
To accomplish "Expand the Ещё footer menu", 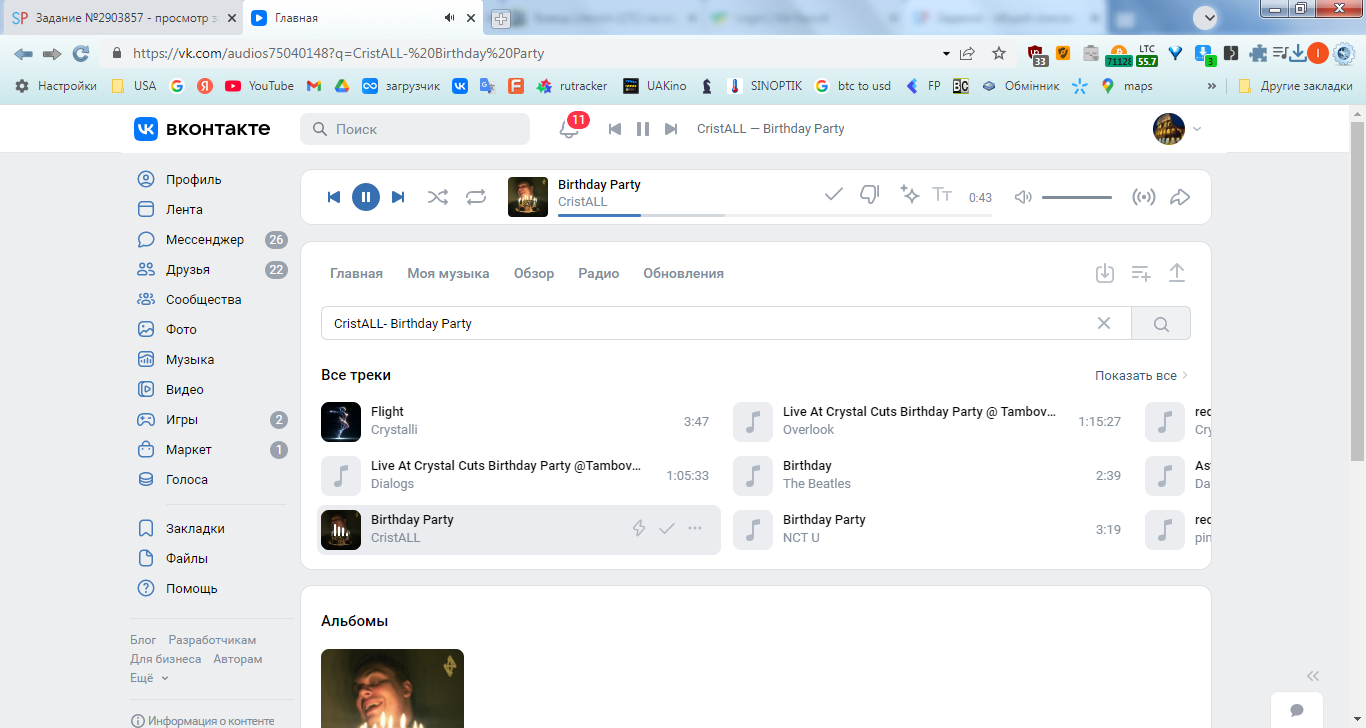I will point(149,678).
